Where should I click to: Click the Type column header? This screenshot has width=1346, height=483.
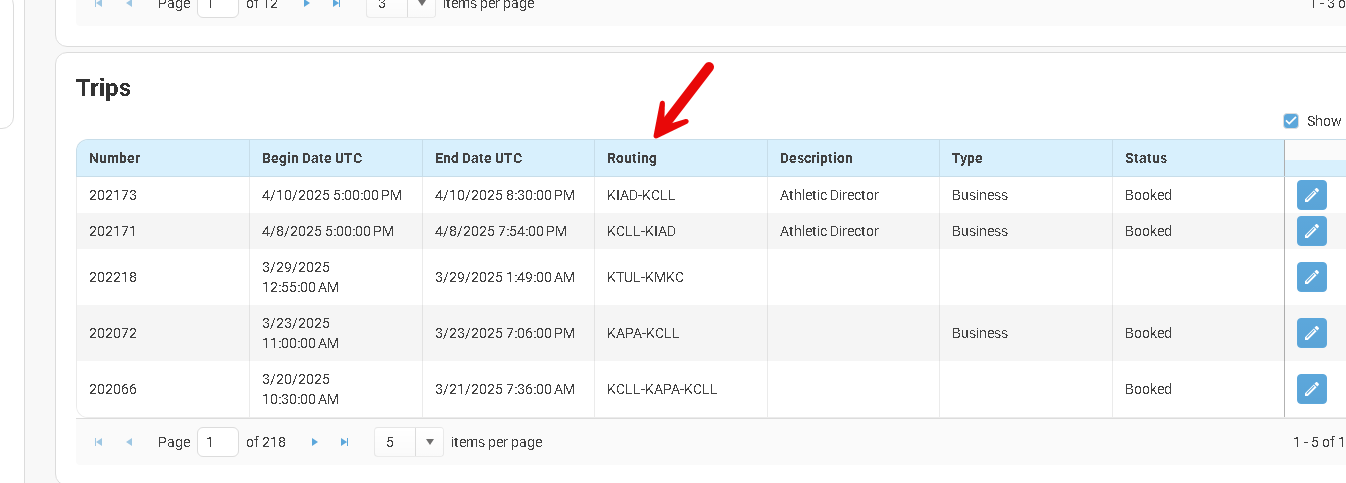click(x=967, y=158)
